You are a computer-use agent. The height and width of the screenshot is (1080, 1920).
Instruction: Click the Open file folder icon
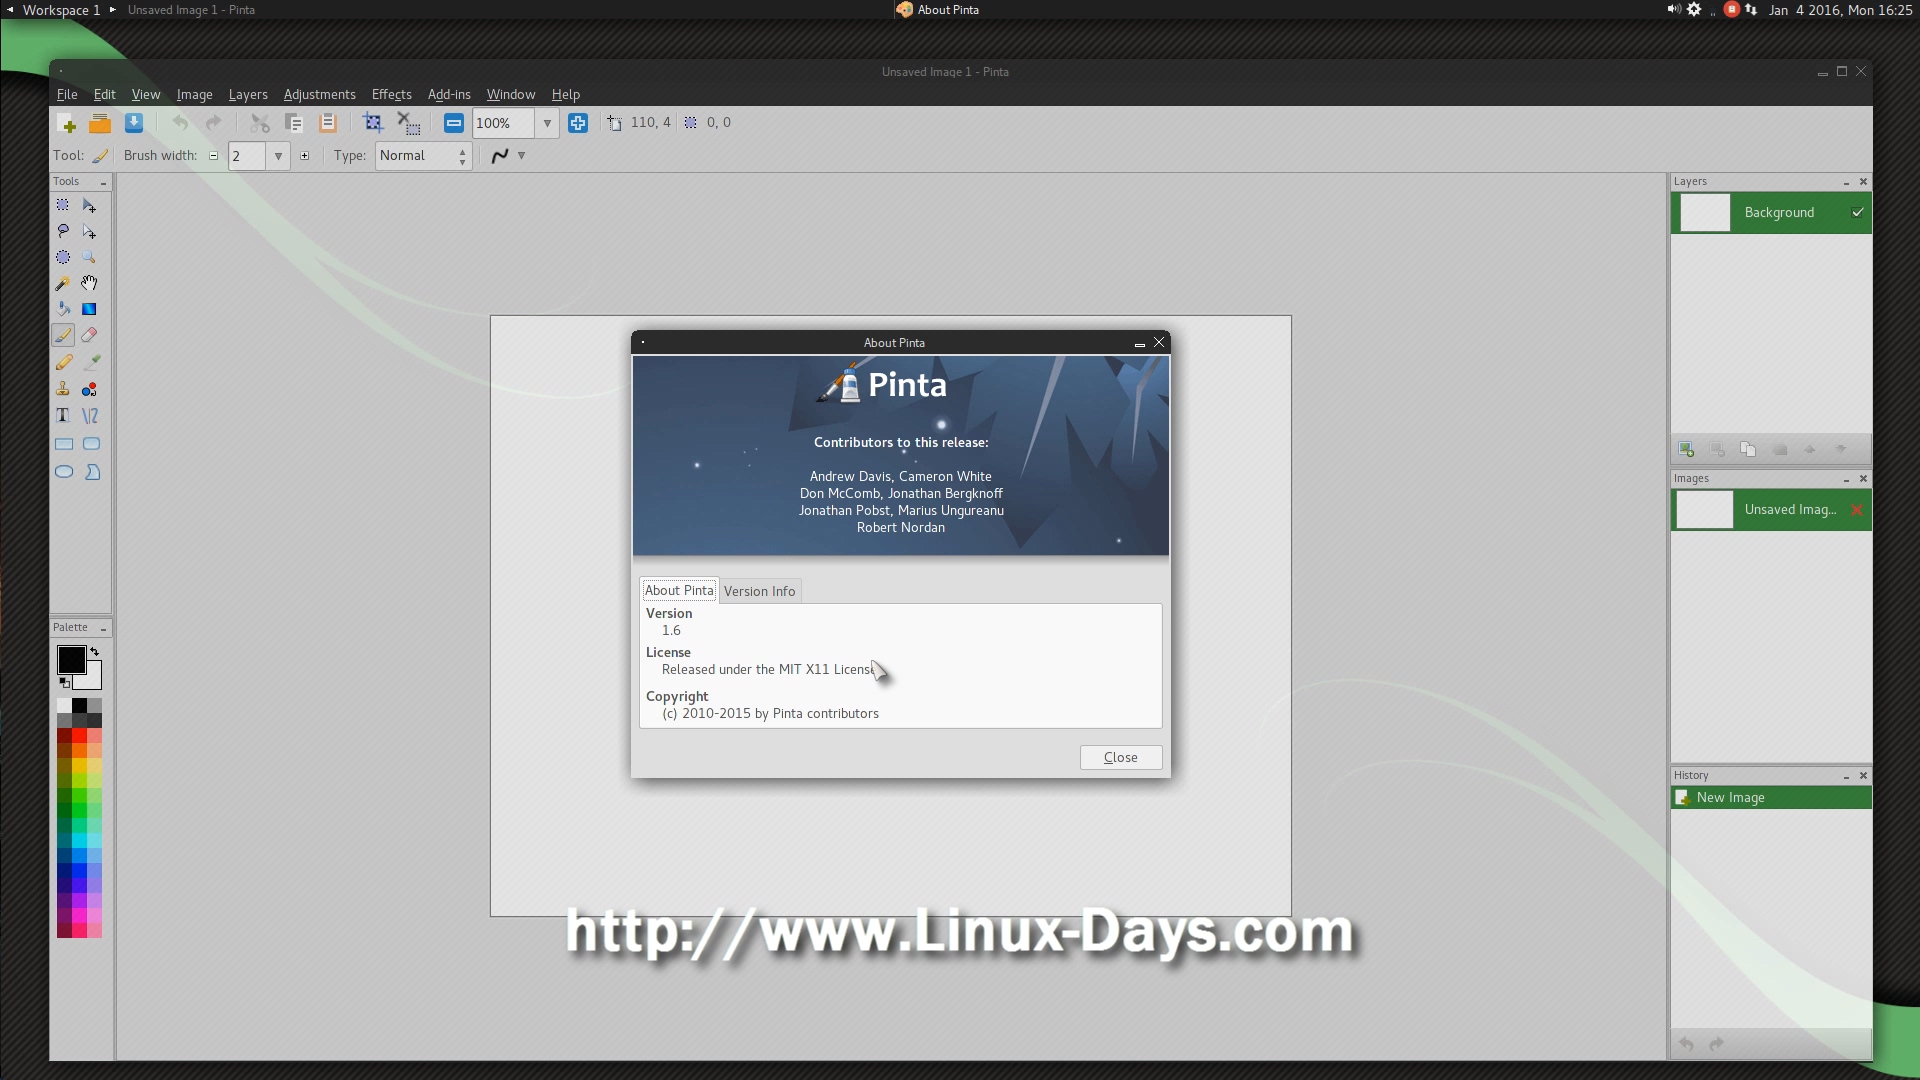pyautogui.click(x=100, y=123)
